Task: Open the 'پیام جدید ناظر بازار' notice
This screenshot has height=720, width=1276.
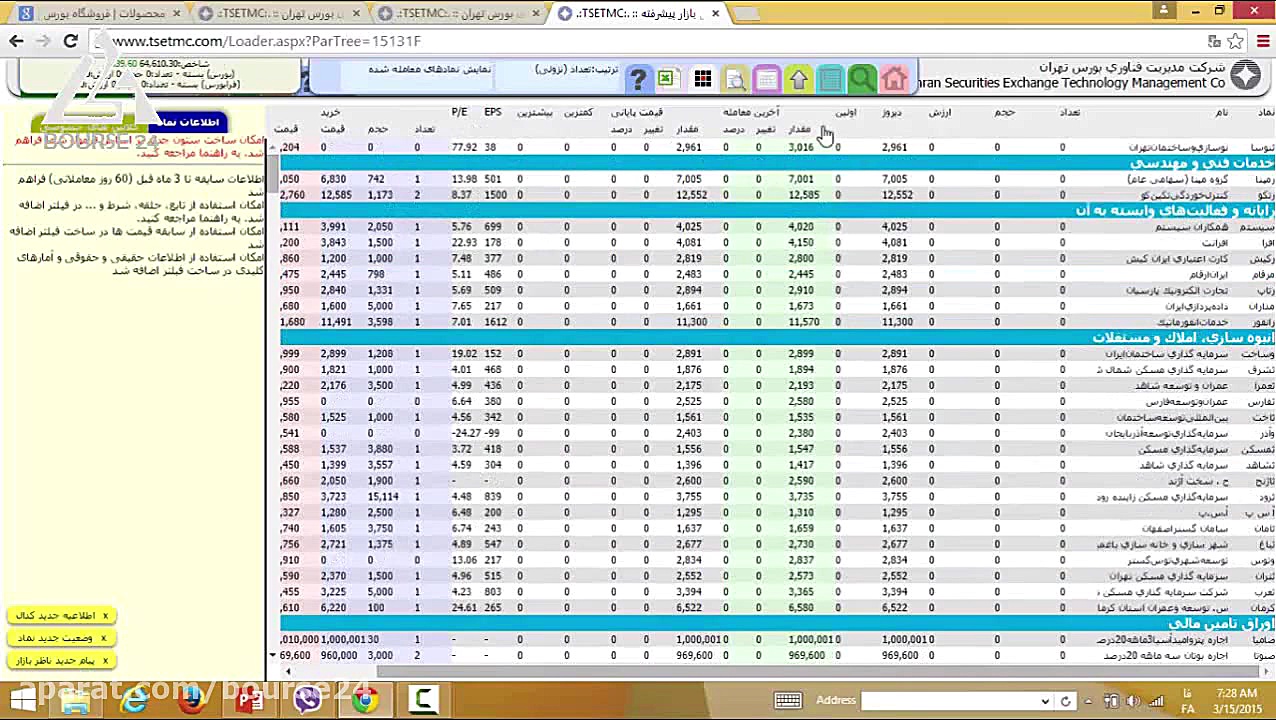Action: (x=56, y=660)
